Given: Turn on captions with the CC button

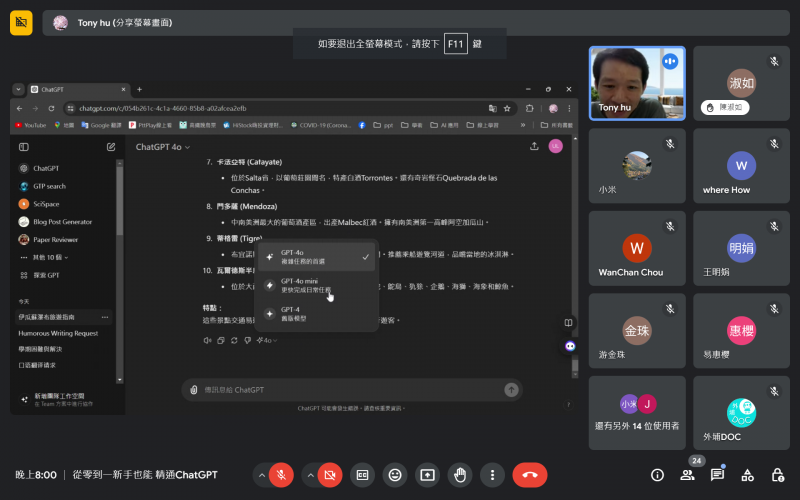Looking at the screenshot, I should point(362,475).
